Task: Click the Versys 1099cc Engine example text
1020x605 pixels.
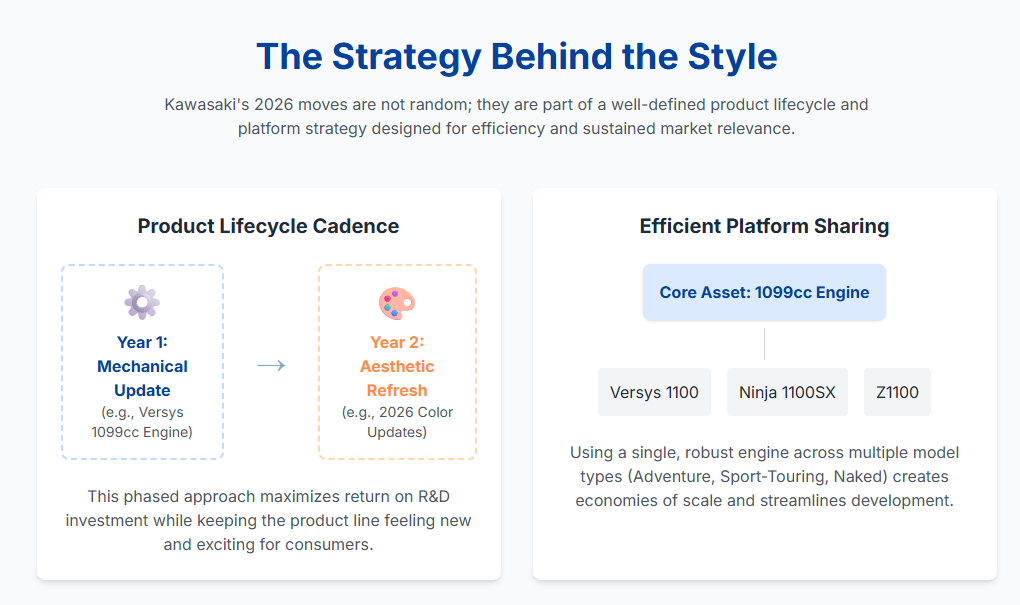Action: pyautogui.click(x=142, y=422)
